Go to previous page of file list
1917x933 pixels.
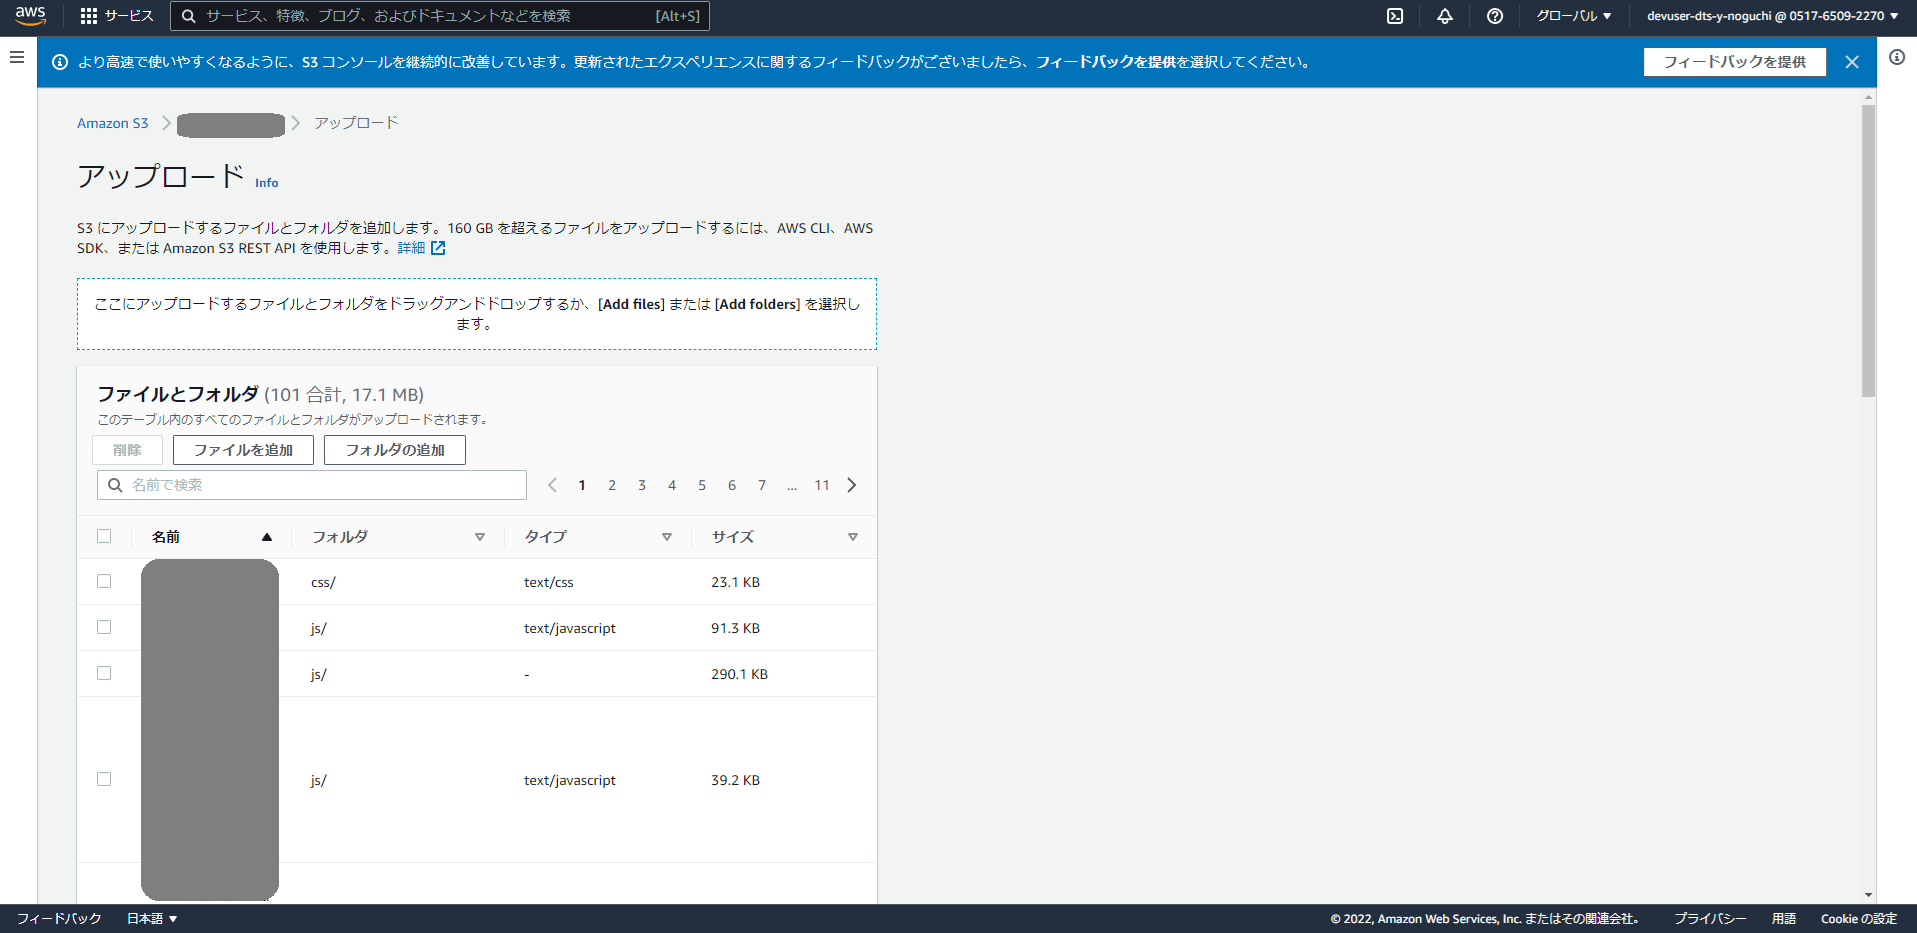pyautogui.click(x=552, y=485)
